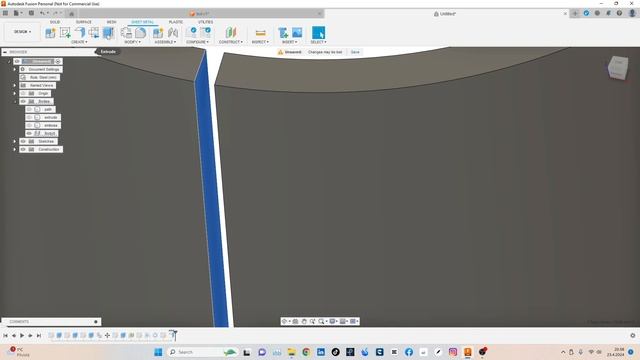The image size is (640, 360).
Task: Toggle visibility eye of Construction folder
Action: (23, 149)
